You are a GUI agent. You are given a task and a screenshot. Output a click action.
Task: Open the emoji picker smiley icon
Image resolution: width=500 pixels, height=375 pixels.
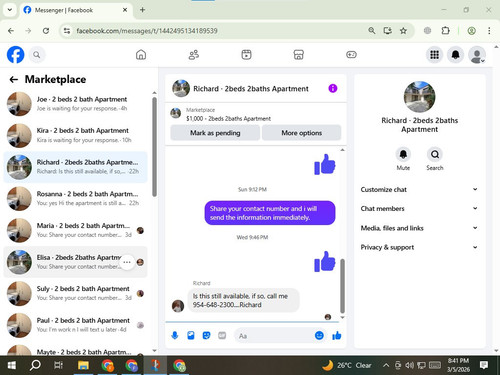click(319, 335)
